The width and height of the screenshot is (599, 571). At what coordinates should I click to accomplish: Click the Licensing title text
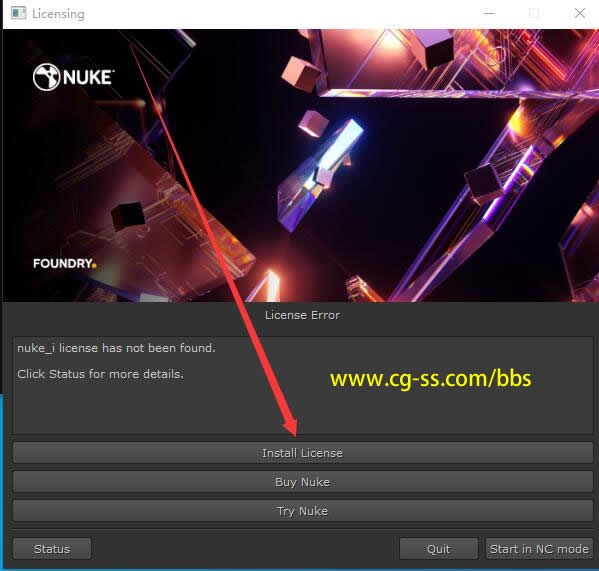pos(58,14)
